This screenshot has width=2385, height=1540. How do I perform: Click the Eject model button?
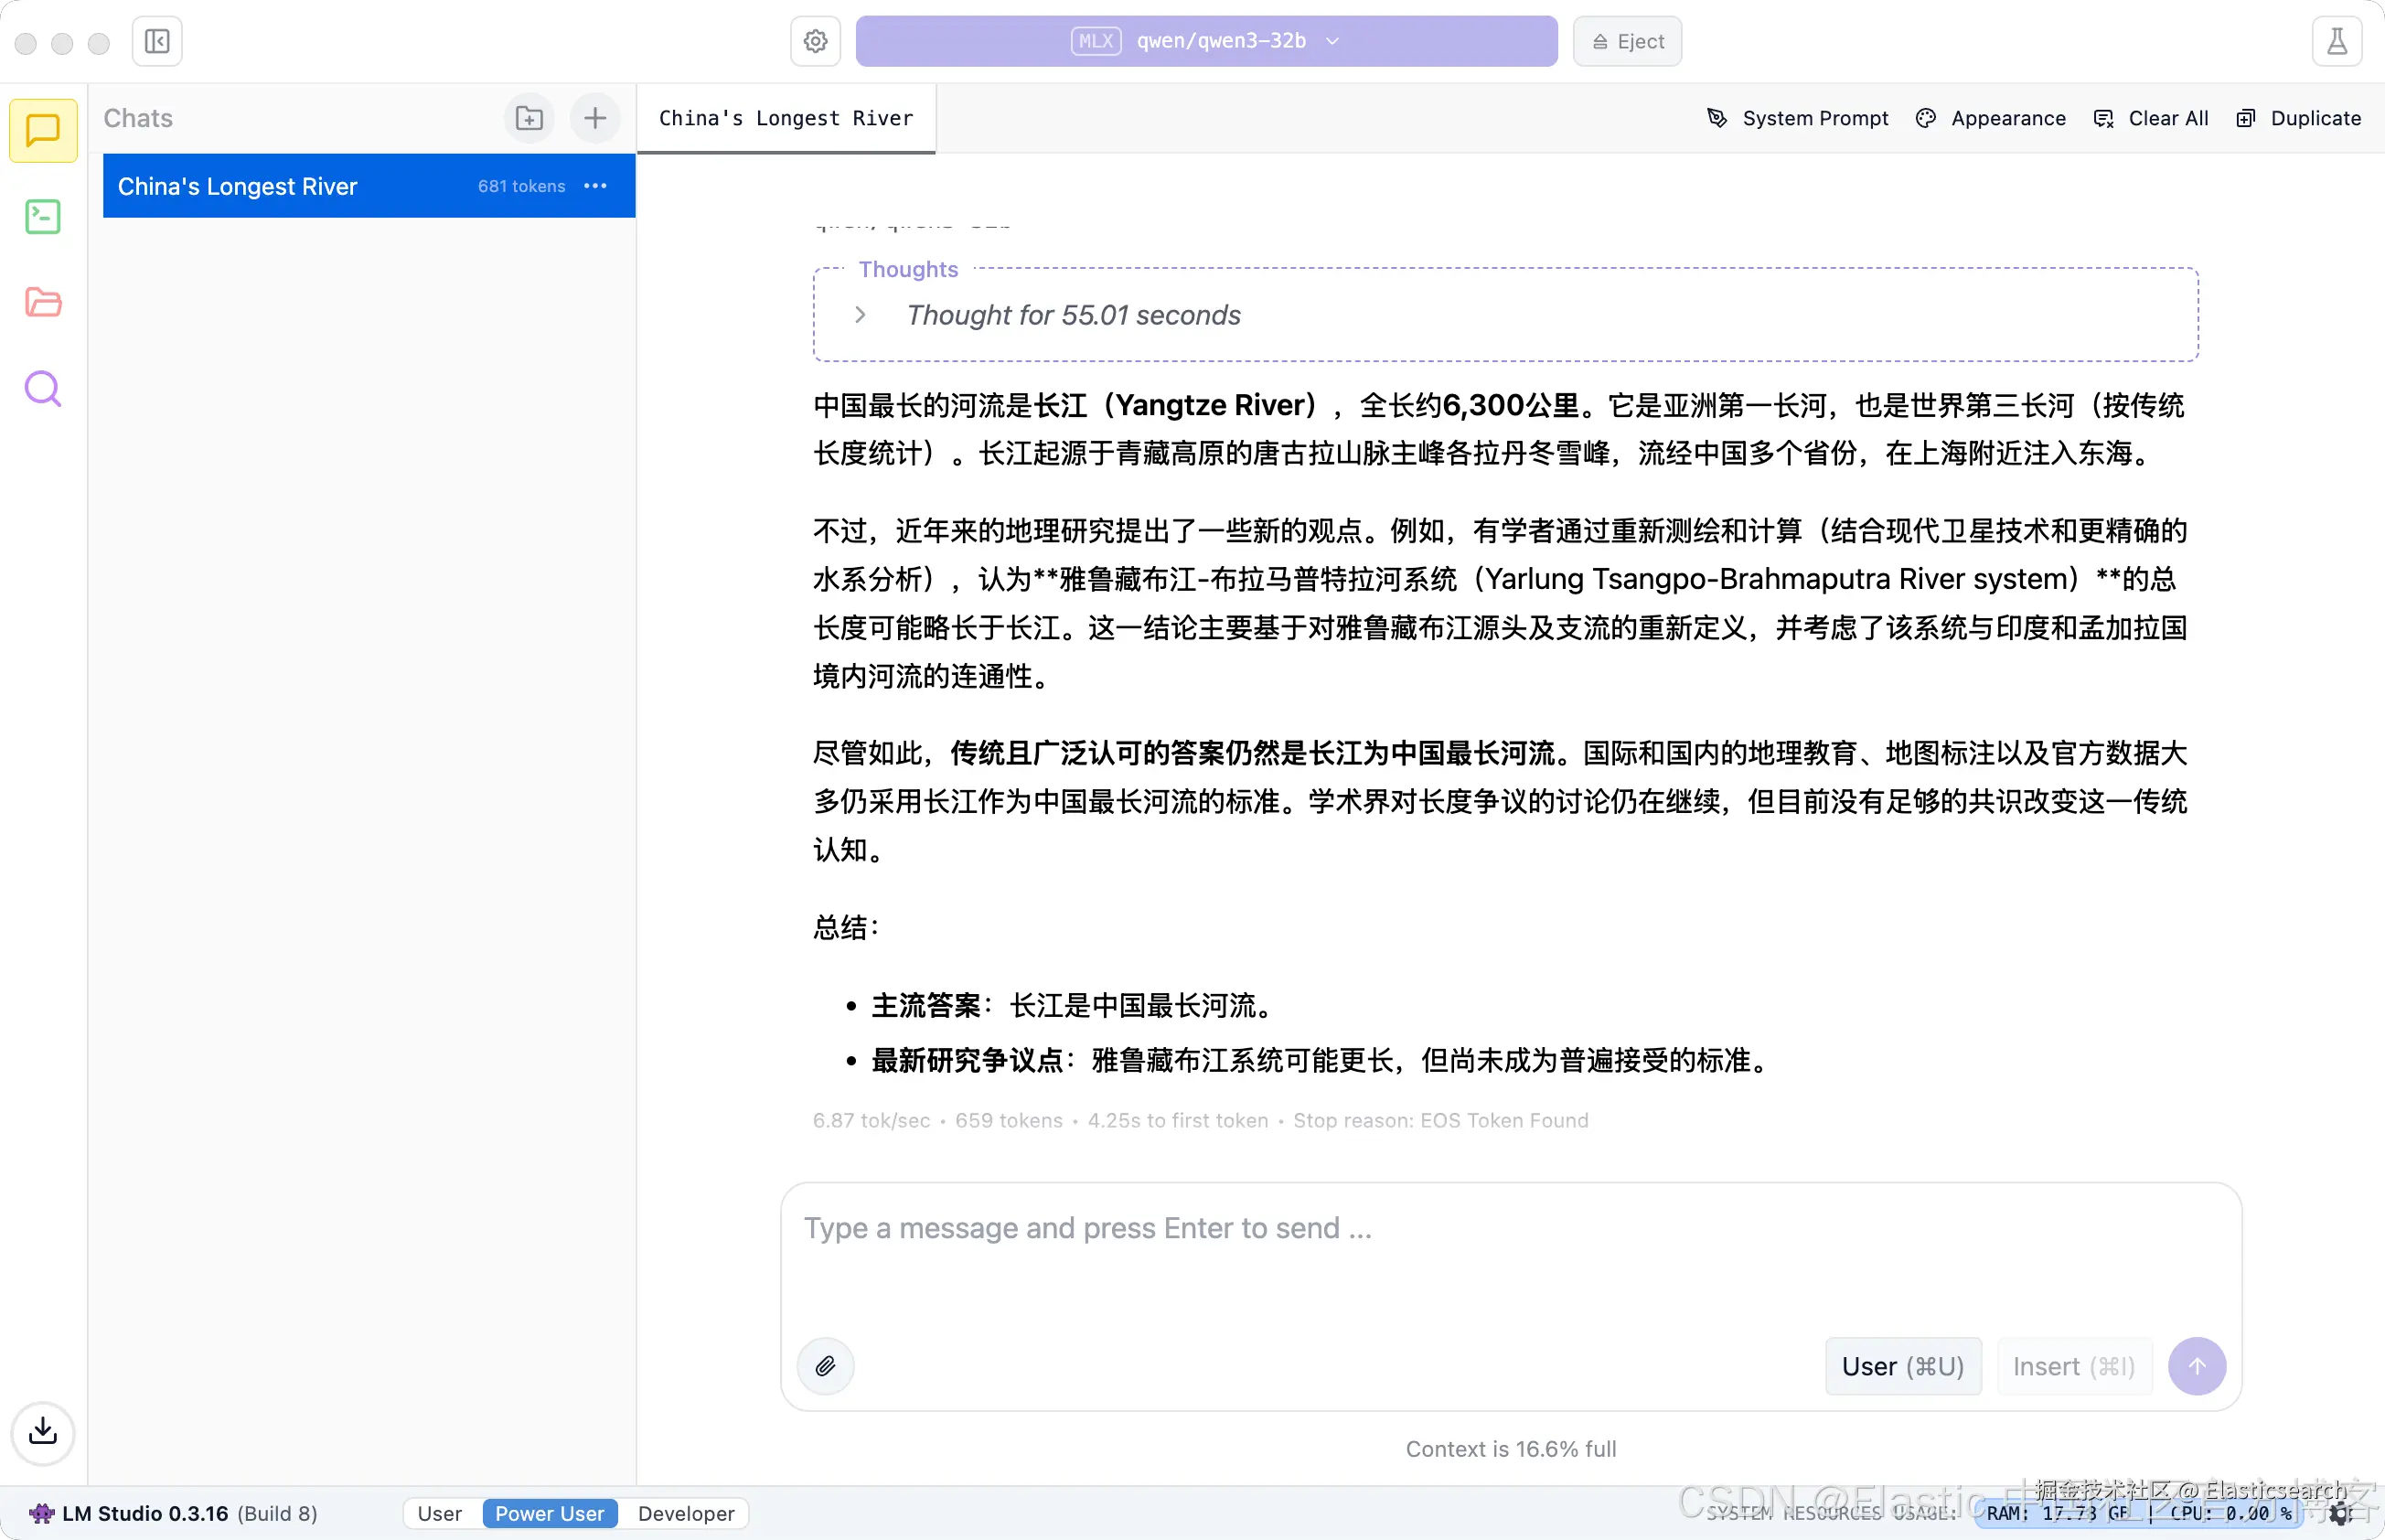(1627, 41)
